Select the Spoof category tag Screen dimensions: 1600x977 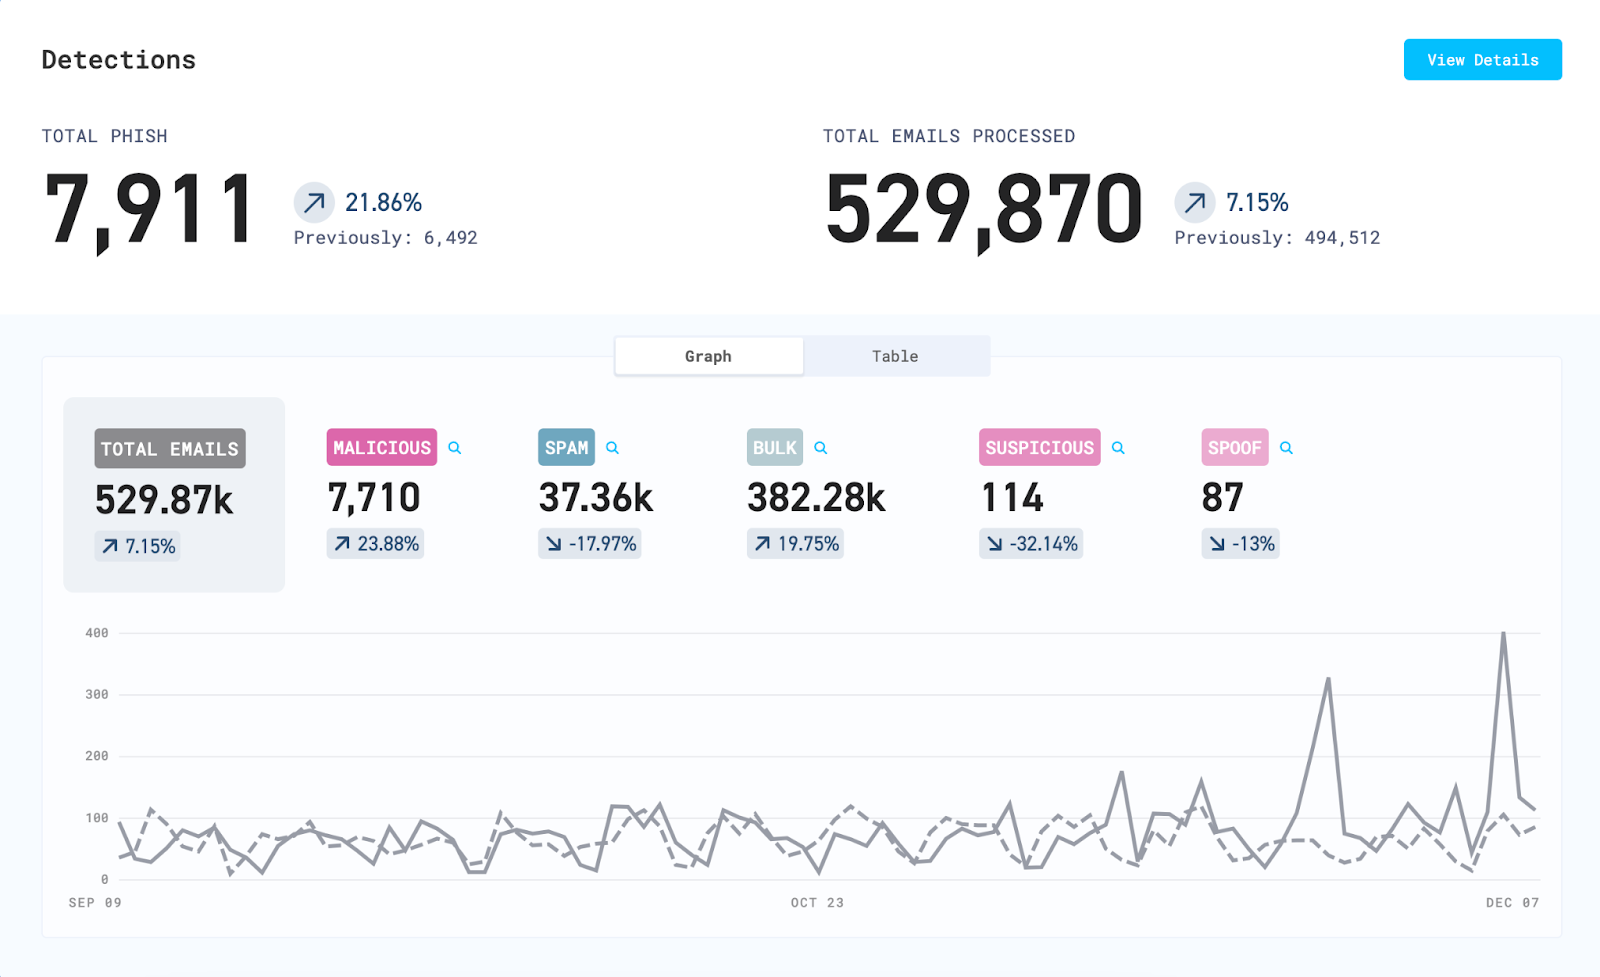pyautogui.click(x=1234, y=448)
